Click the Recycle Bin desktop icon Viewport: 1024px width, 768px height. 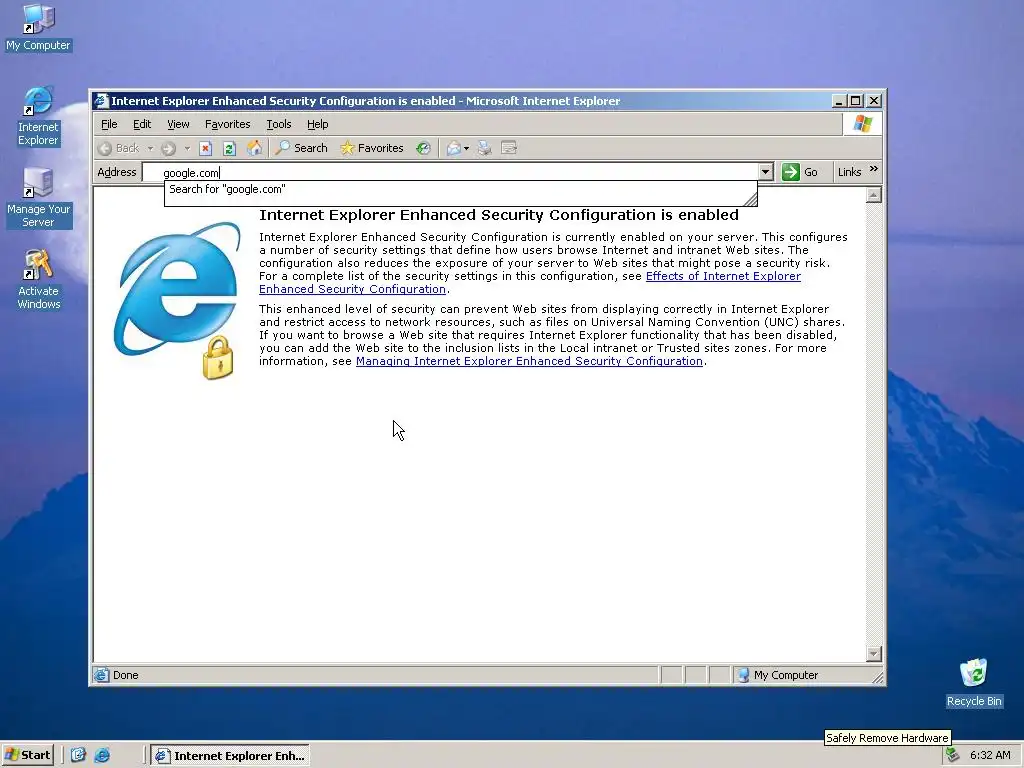click(973, 682)
